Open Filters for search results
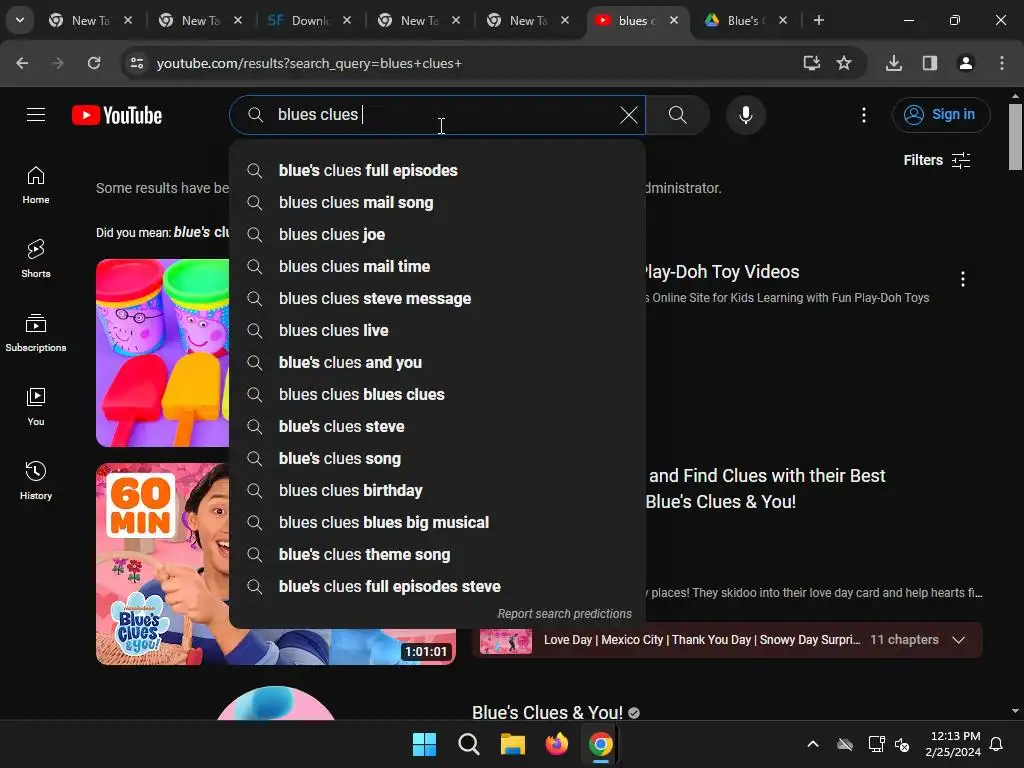 tap(936, 161)
